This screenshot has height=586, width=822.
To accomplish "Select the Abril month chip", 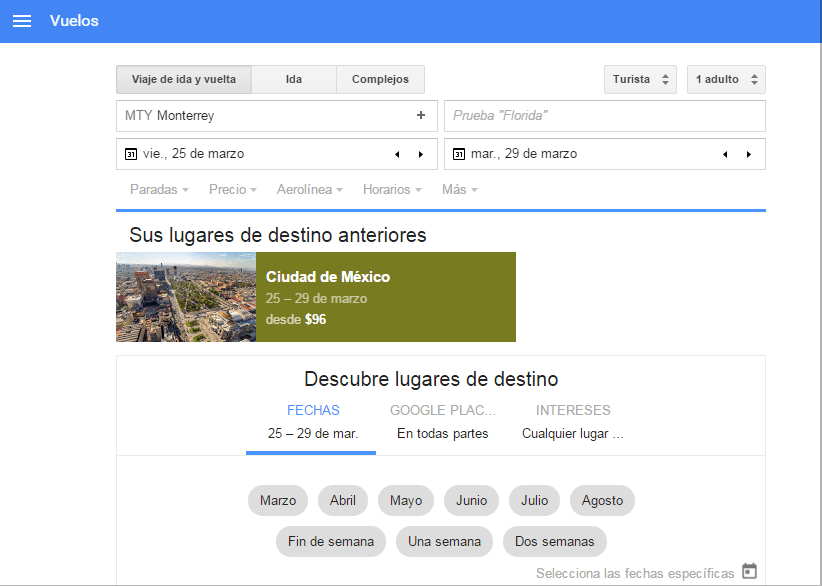I will pyautogui.click(x=342, y=500).
